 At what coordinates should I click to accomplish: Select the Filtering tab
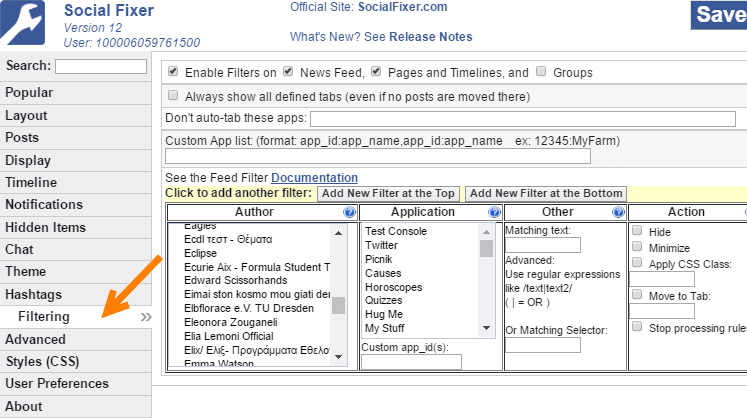[75, 316]
